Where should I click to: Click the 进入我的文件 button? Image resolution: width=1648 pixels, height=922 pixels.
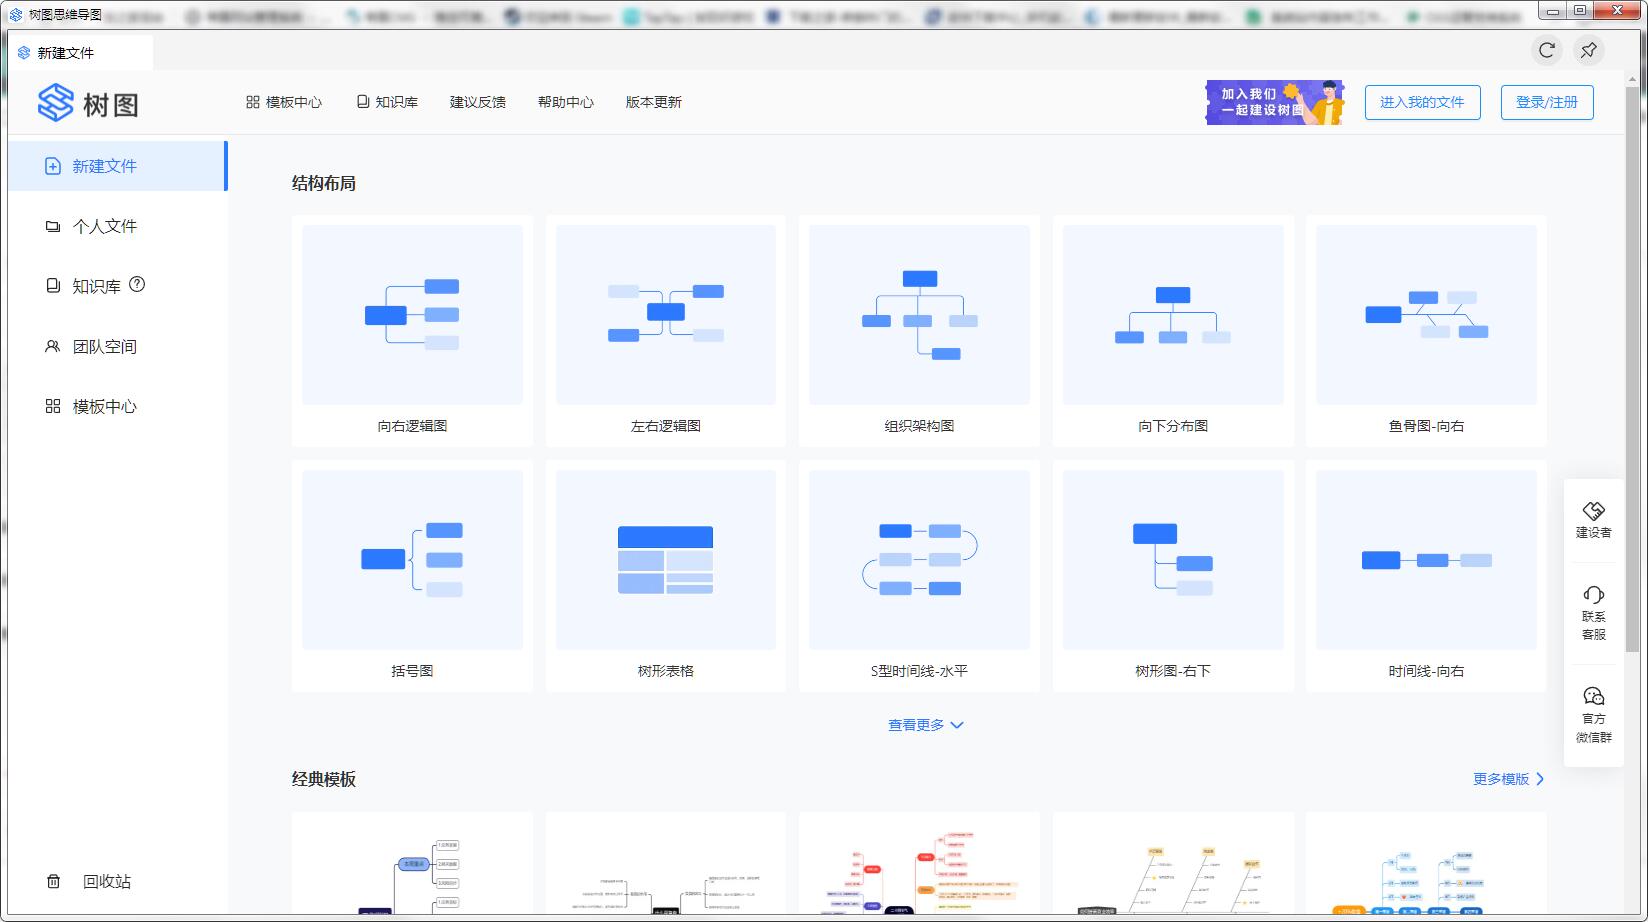1422,102
